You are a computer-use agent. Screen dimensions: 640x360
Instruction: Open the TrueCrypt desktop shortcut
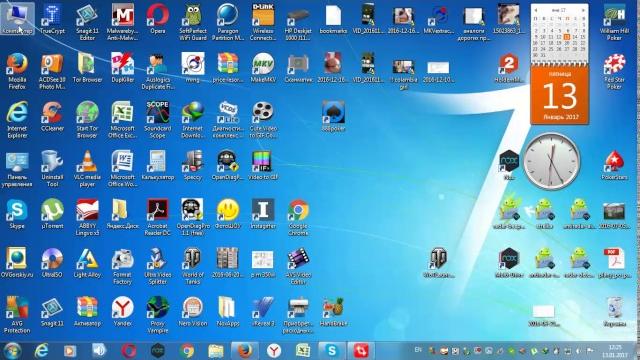click(52, 19)
